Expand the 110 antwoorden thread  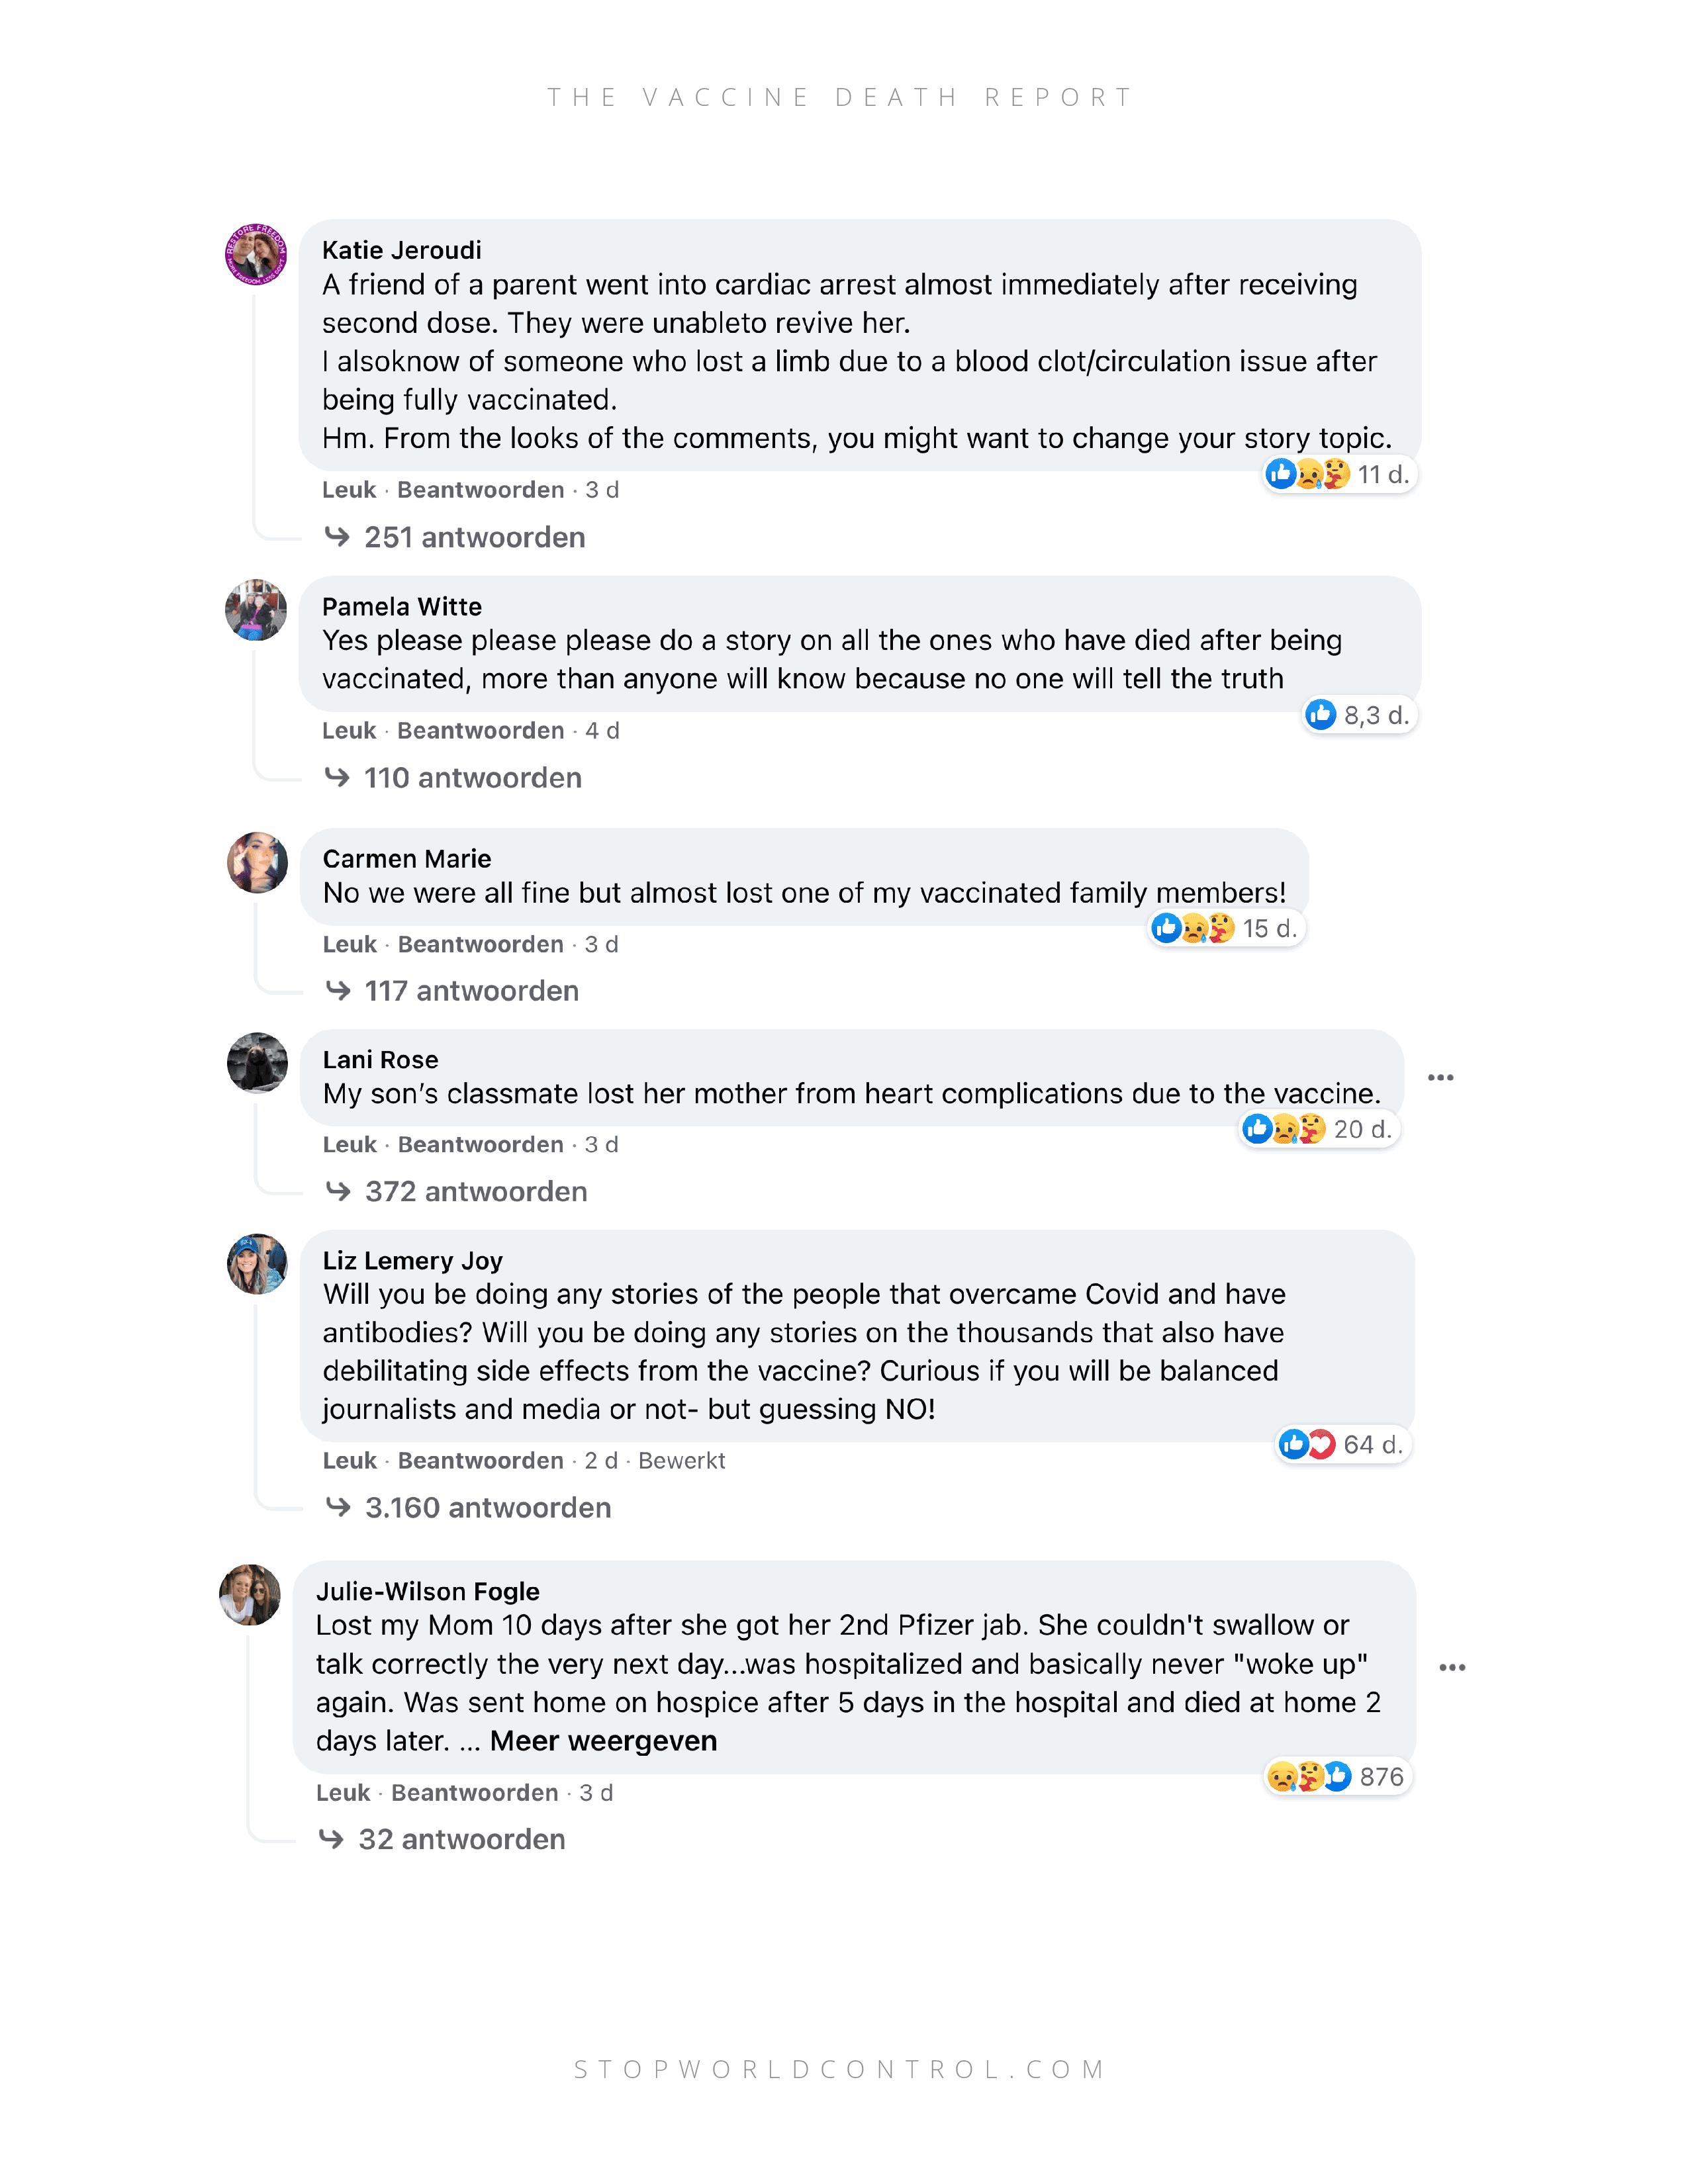(x=454, y=777)
